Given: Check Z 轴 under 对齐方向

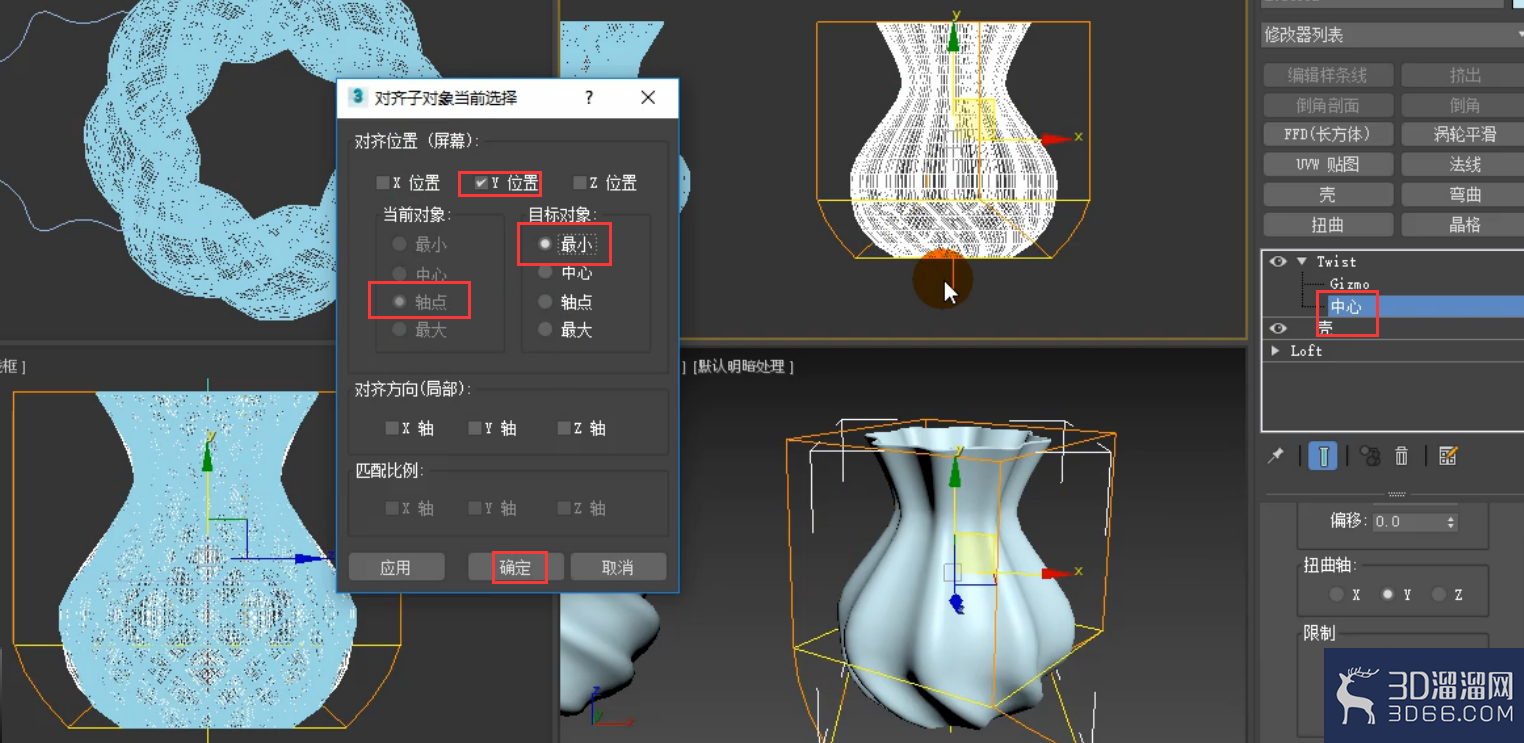Looking at the screenshot, I should point(564,428).
